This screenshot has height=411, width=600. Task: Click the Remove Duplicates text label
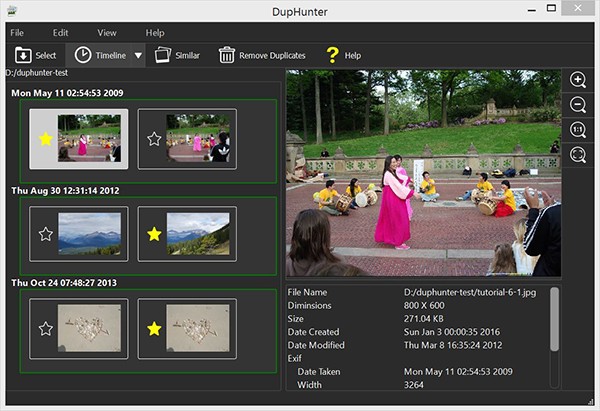(272, 55)
